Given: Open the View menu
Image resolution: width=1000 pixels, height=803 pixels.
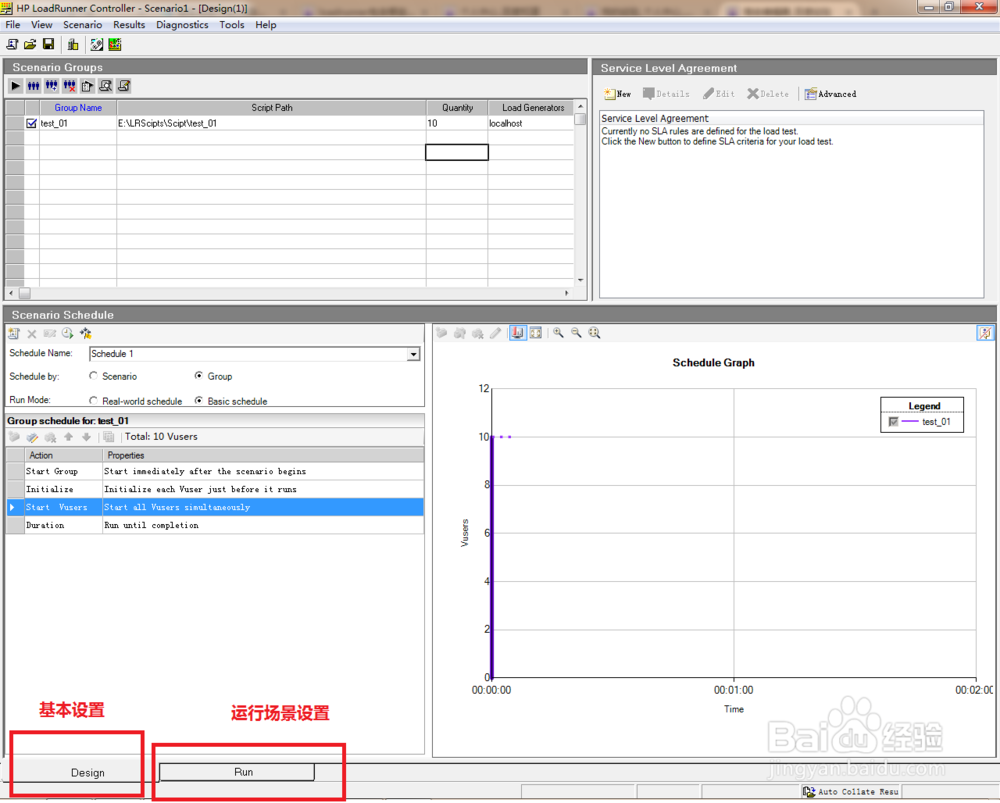Looking at the screenshot, I should (x=41, y=25).
